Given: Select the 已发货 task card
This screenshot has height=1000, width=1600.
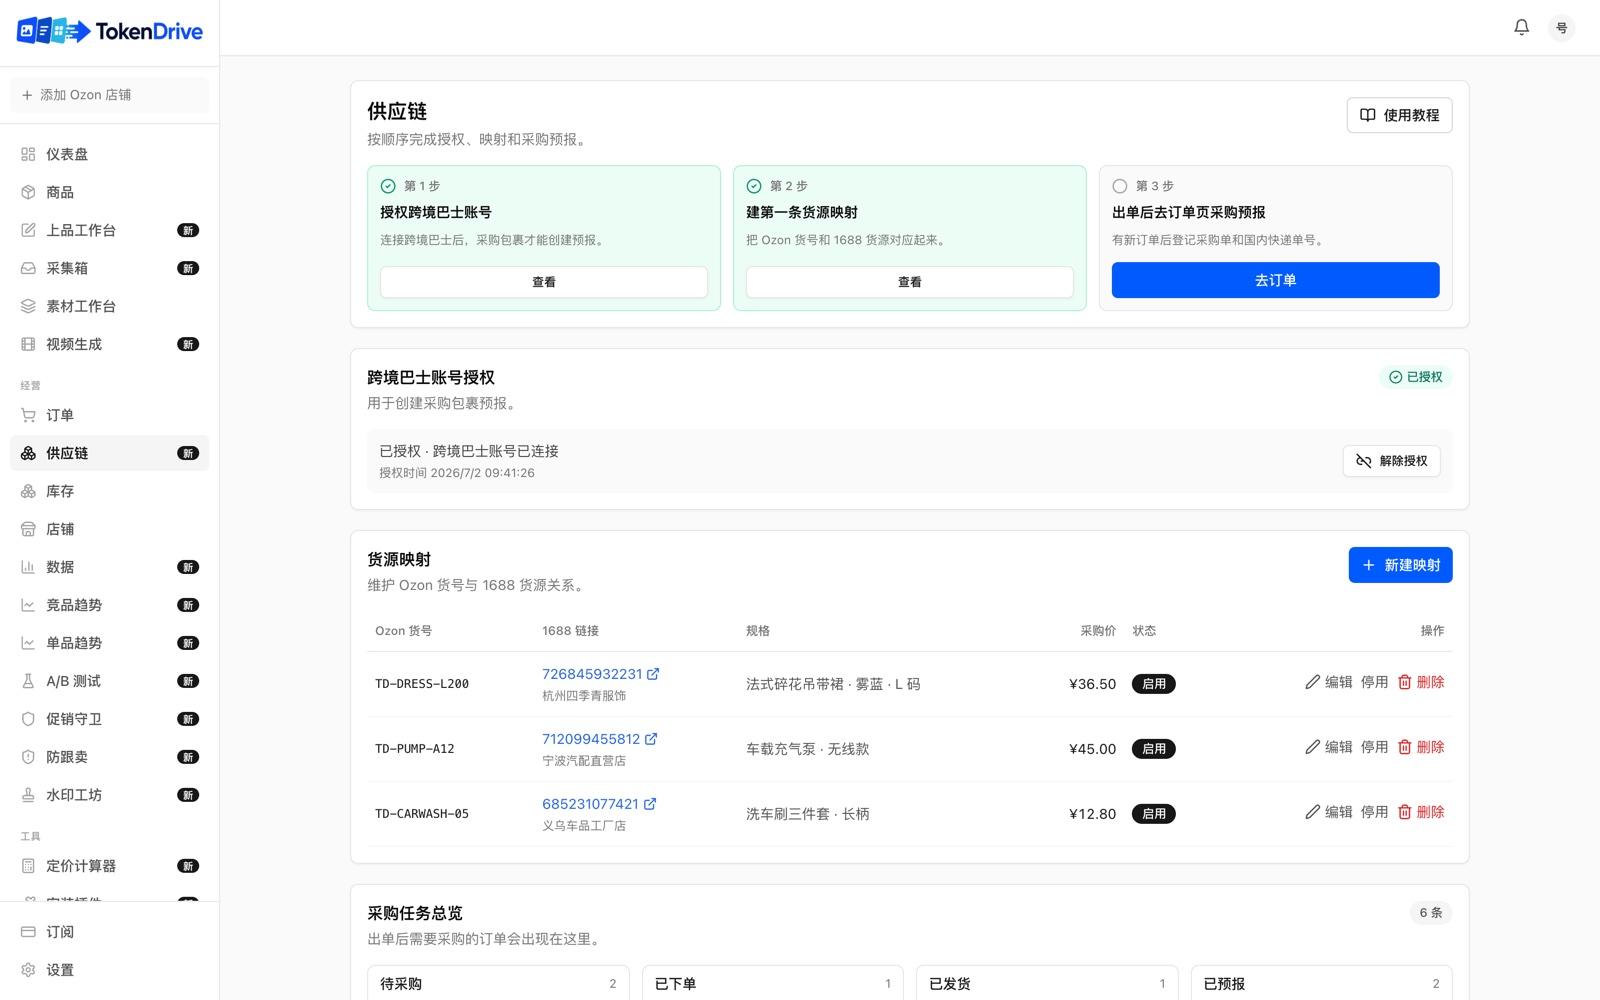Looking at the screenshot, I should (1047, 983).
